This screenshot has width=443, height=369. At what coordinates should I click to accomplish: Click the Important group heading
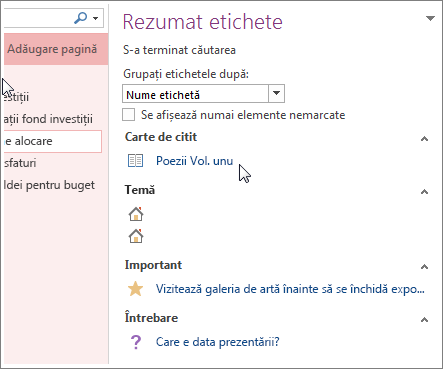tap(153, 265)
